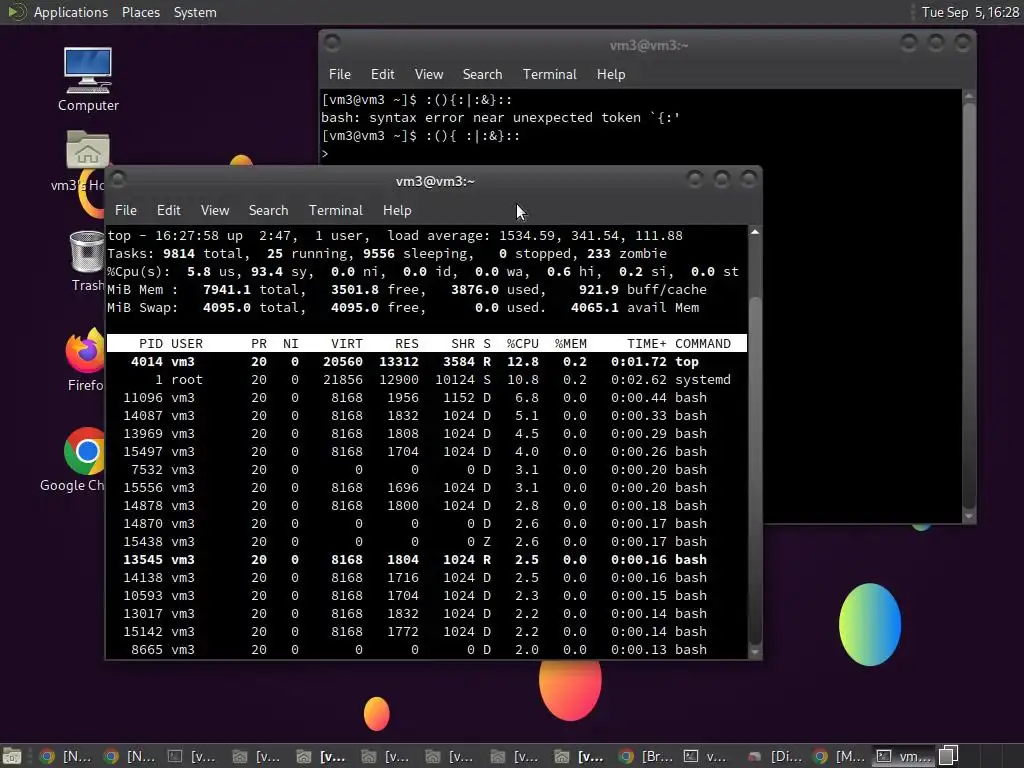Select the bold running row PID 13545

(x=426, y=560)
